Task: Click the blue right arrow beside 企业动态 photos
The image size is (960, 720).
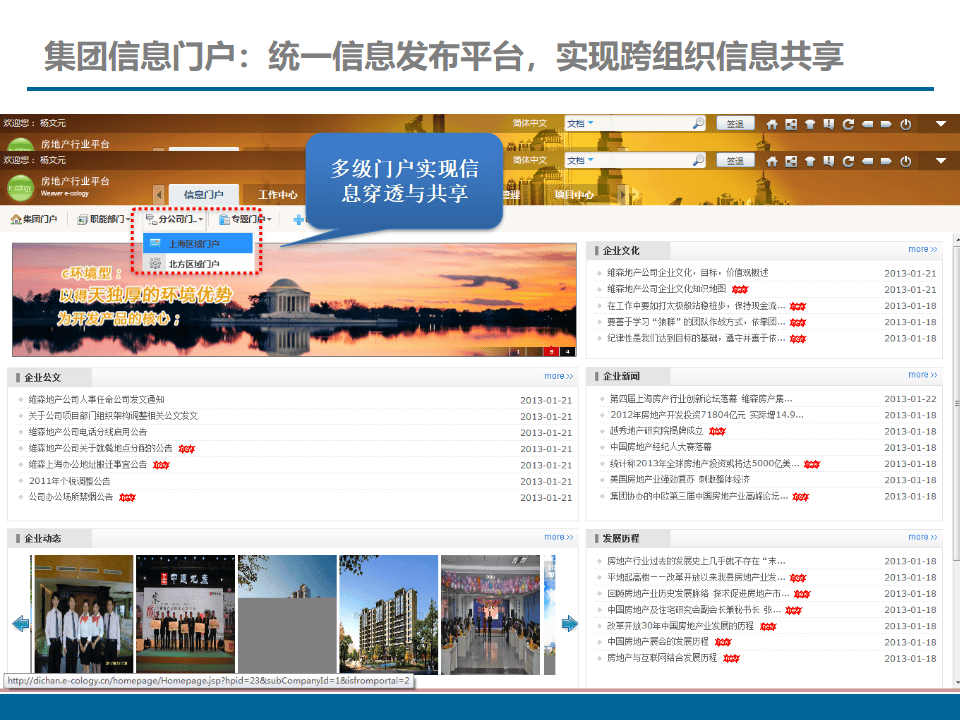Action: coord(569,624)
